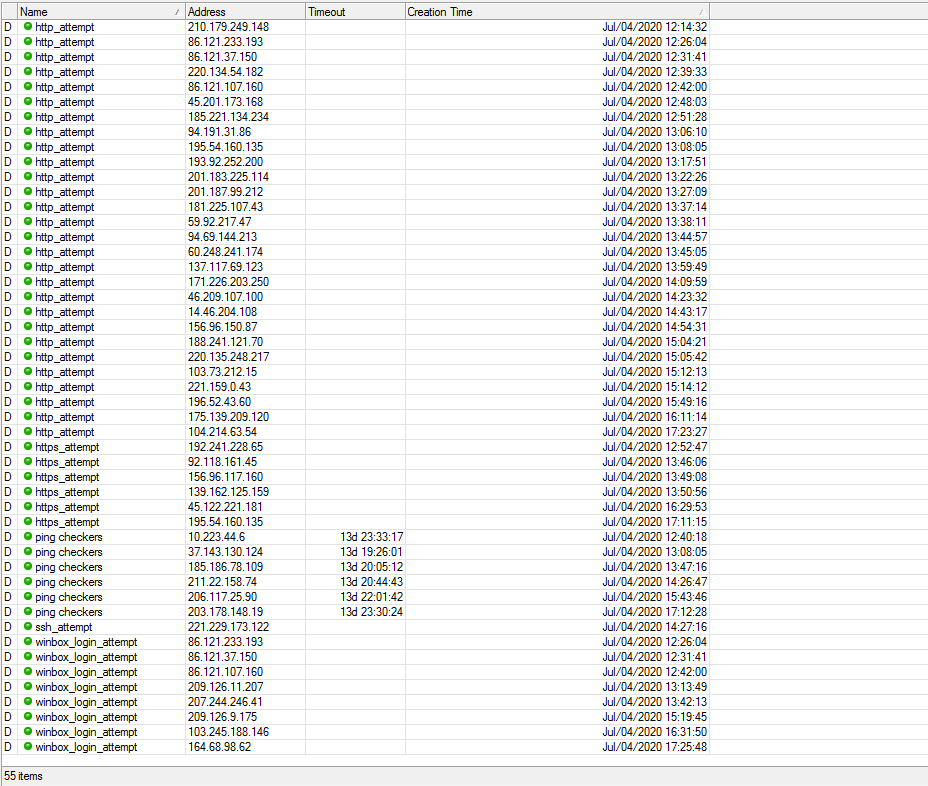This screenshot has width=928, height=786.
Task: Sort list by Creation Time column header
Action: (557, 11)
